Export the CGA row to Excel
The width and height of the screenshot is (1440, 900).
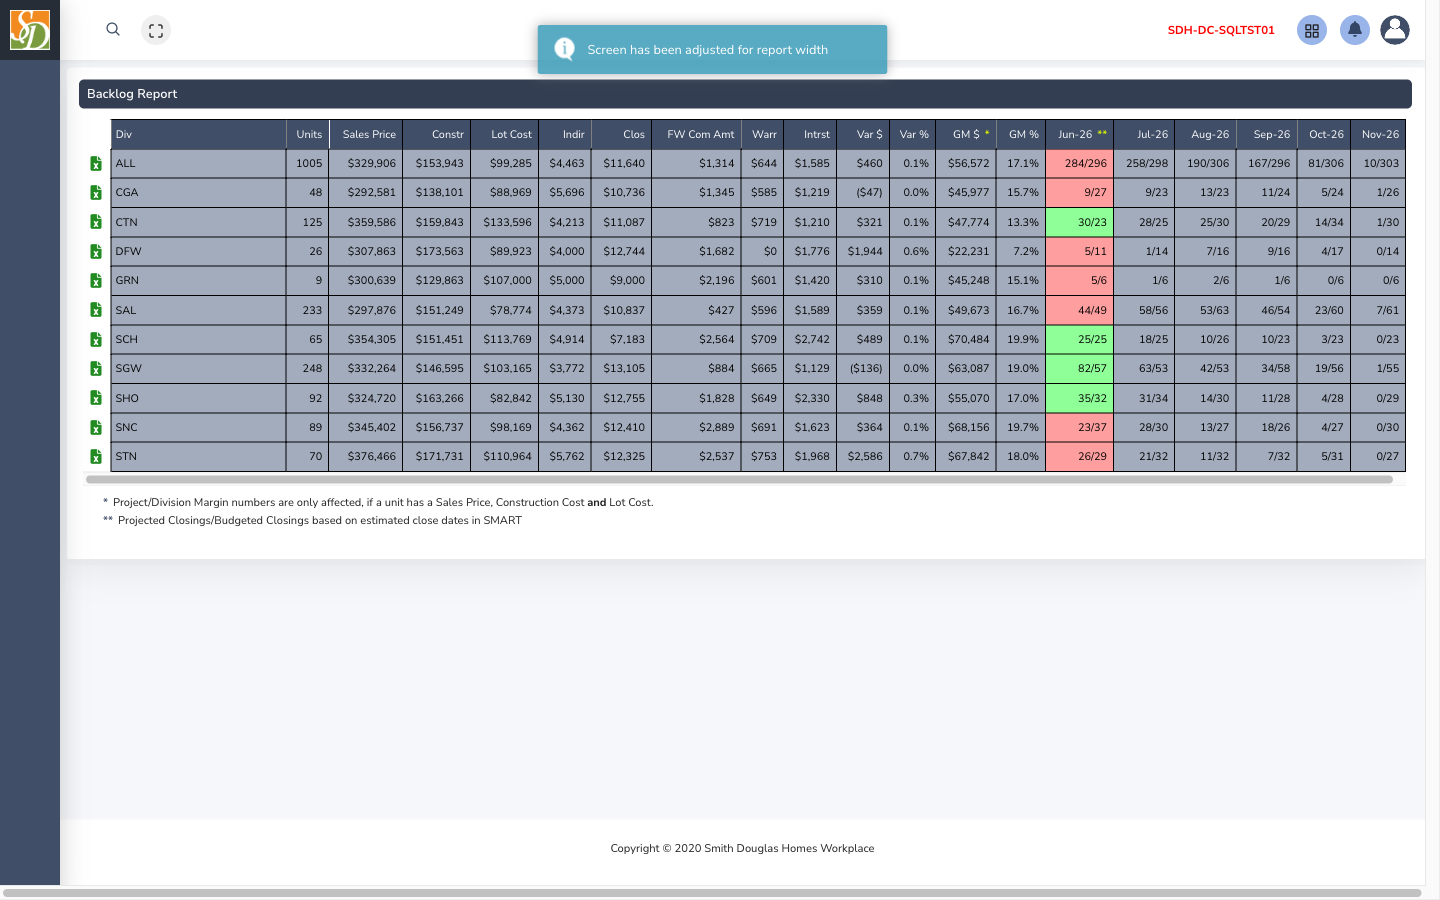96,192
